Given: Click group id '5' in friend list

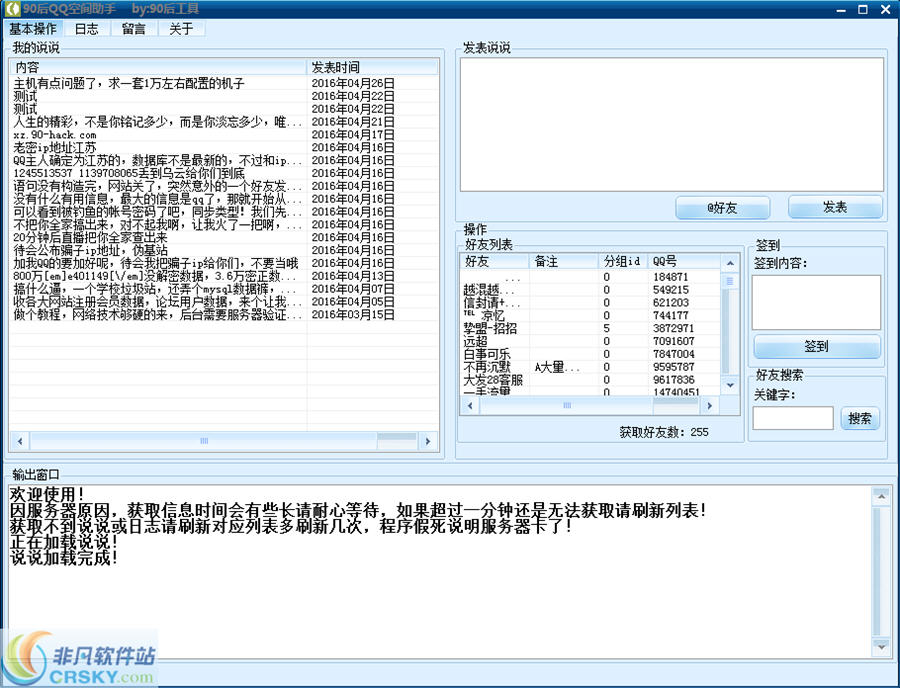Looking at the screenshot, I should coord(607,328).
